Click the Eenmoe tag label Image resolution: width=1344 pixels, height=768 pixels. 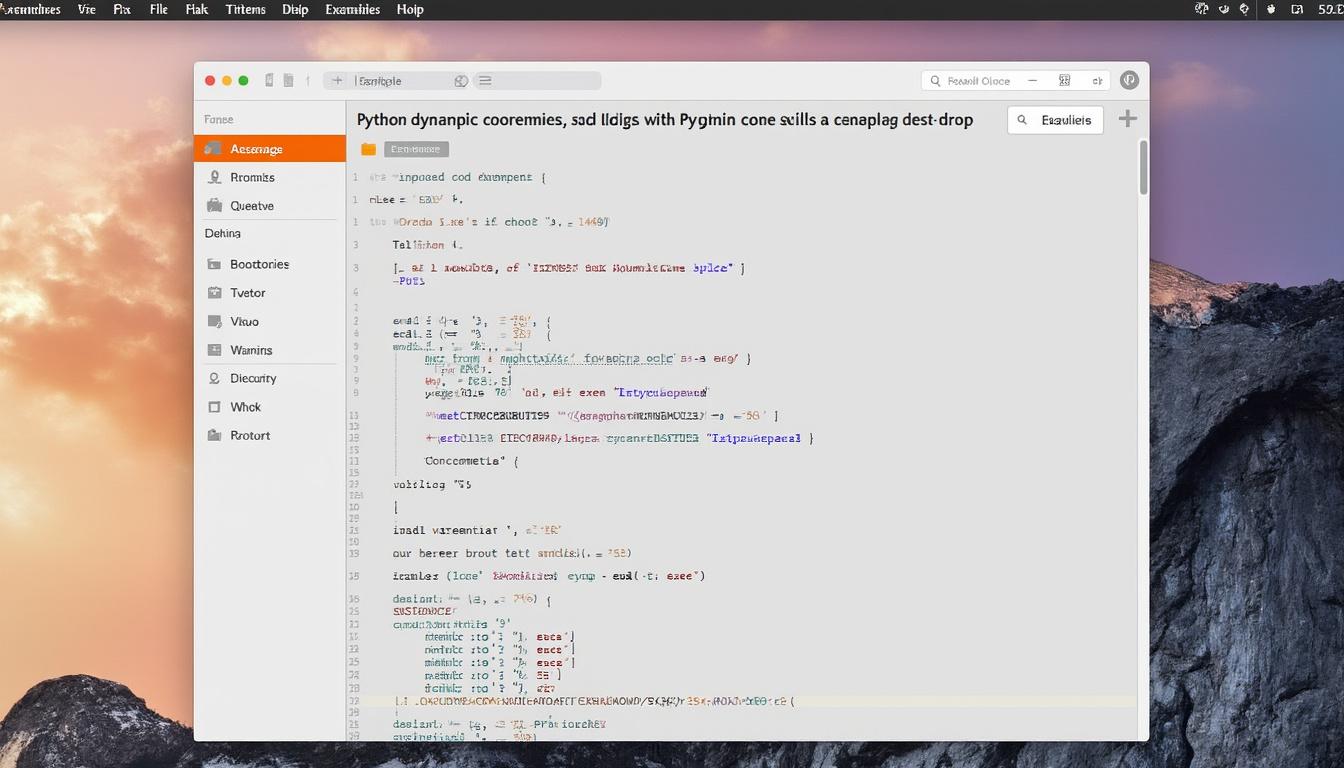pos(415,147)
